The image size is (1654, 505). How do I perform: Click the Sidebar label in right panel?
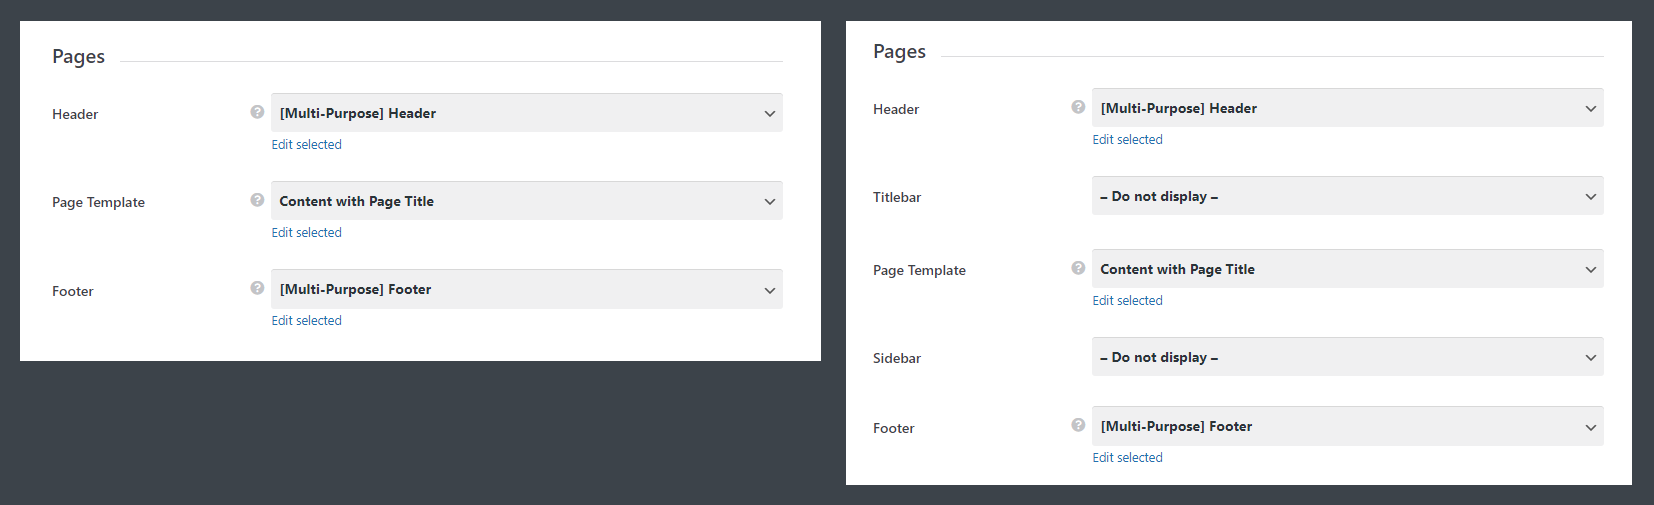[x=897, y=358]
